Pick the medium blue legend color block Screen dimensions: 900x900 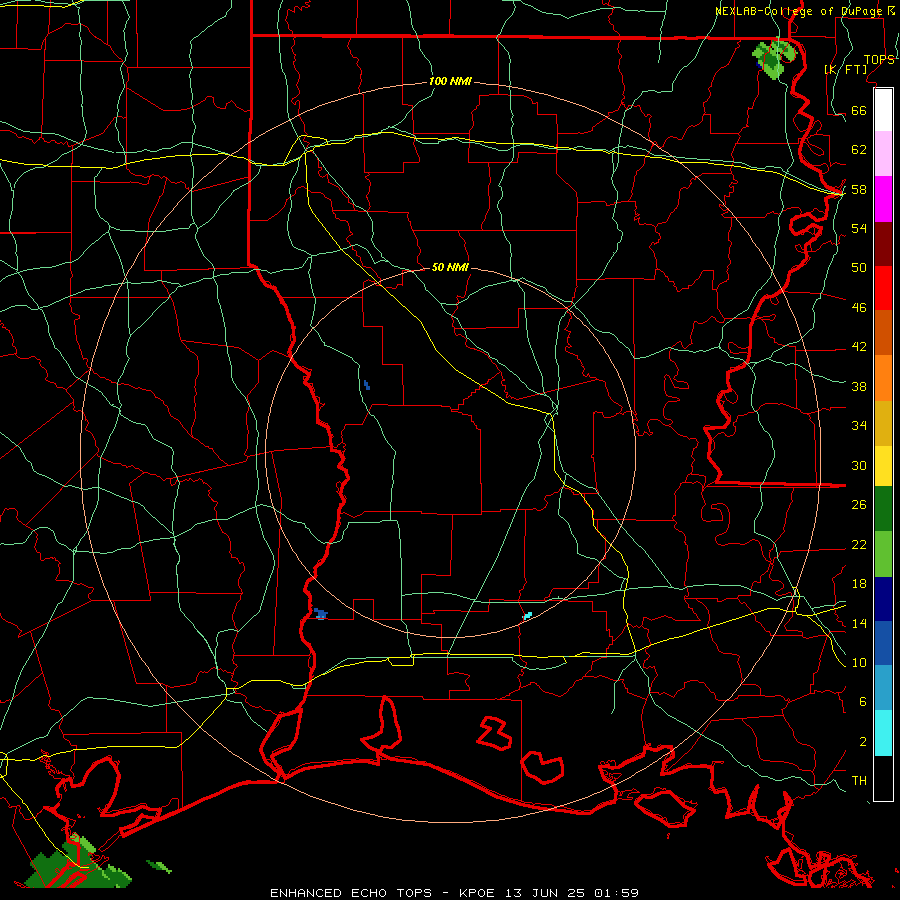[883, 643]
